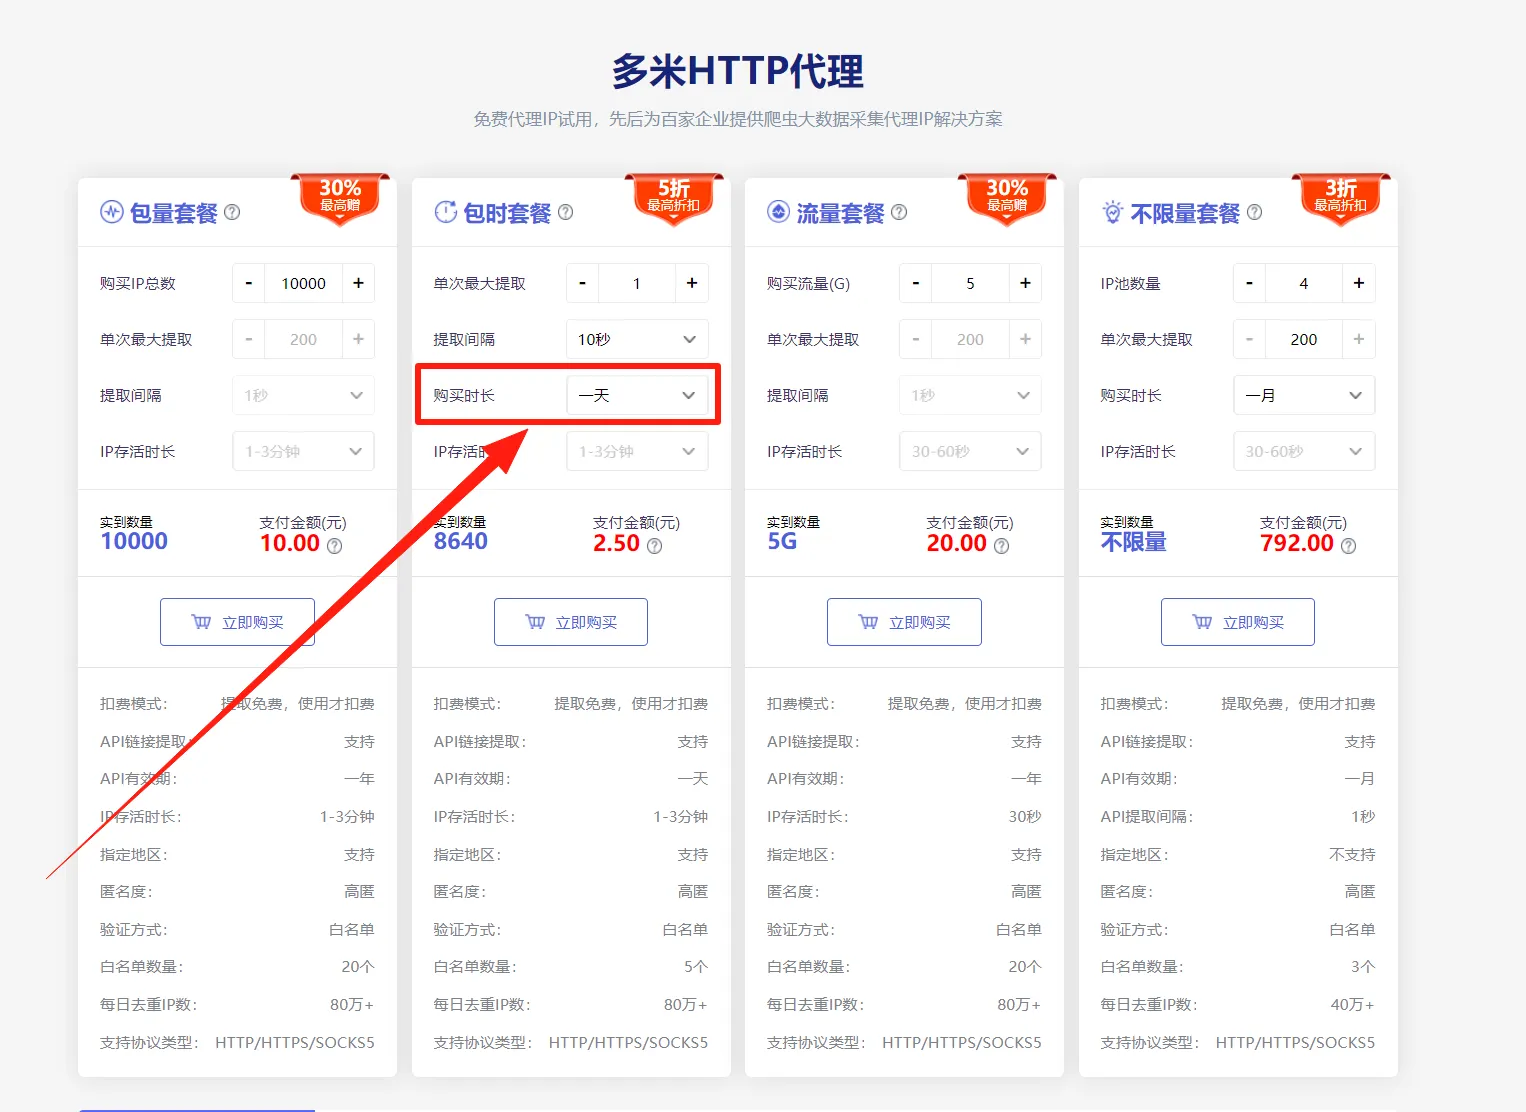Click 立即购买 button for 流量套餐

point(904,622)
